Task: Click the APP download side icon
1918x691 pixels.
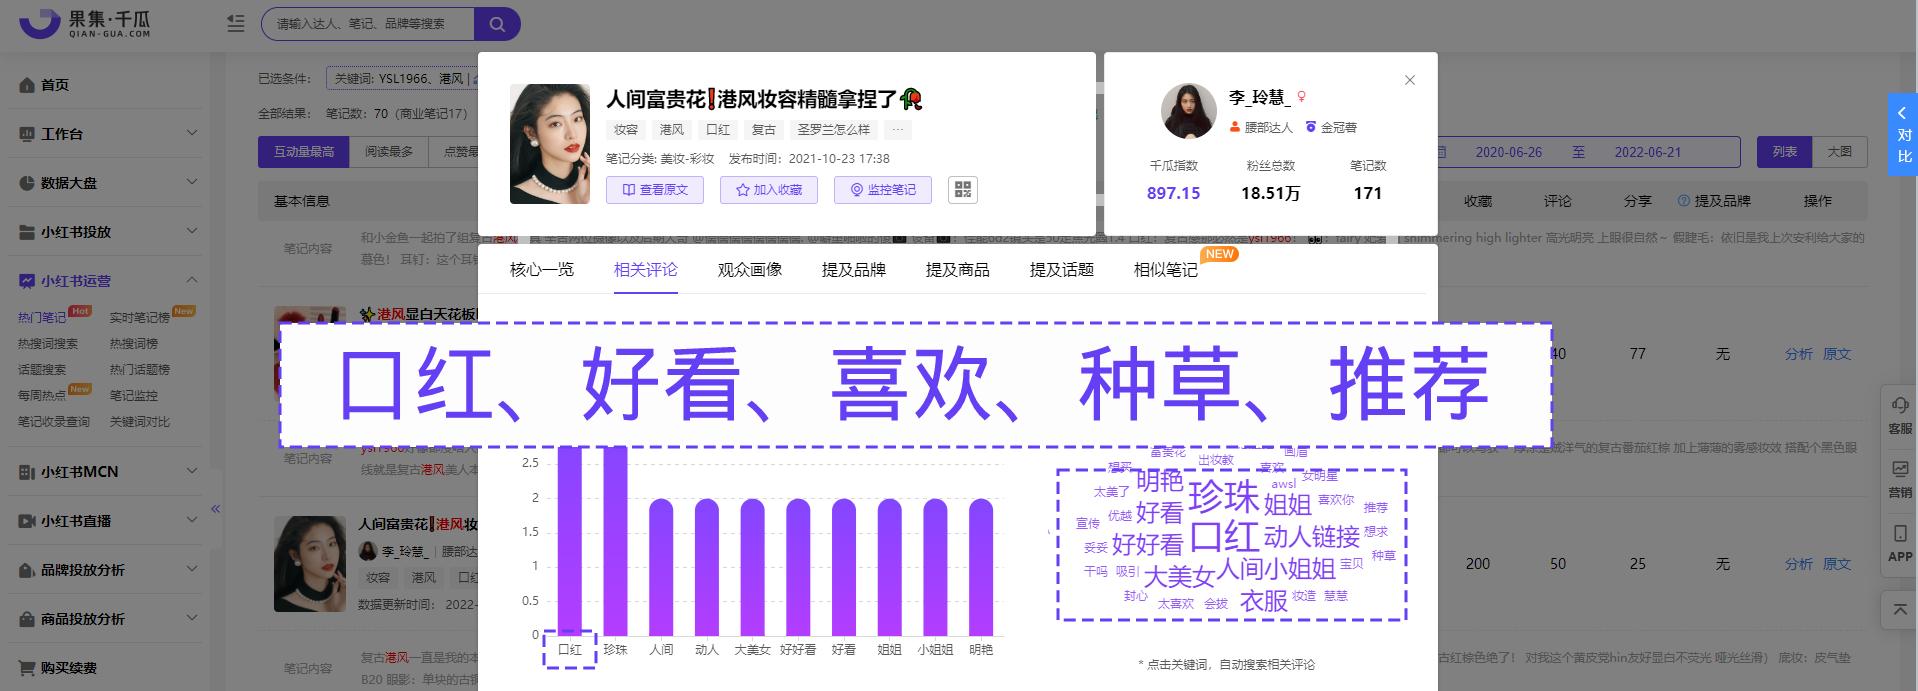Action: point(1899,543)
